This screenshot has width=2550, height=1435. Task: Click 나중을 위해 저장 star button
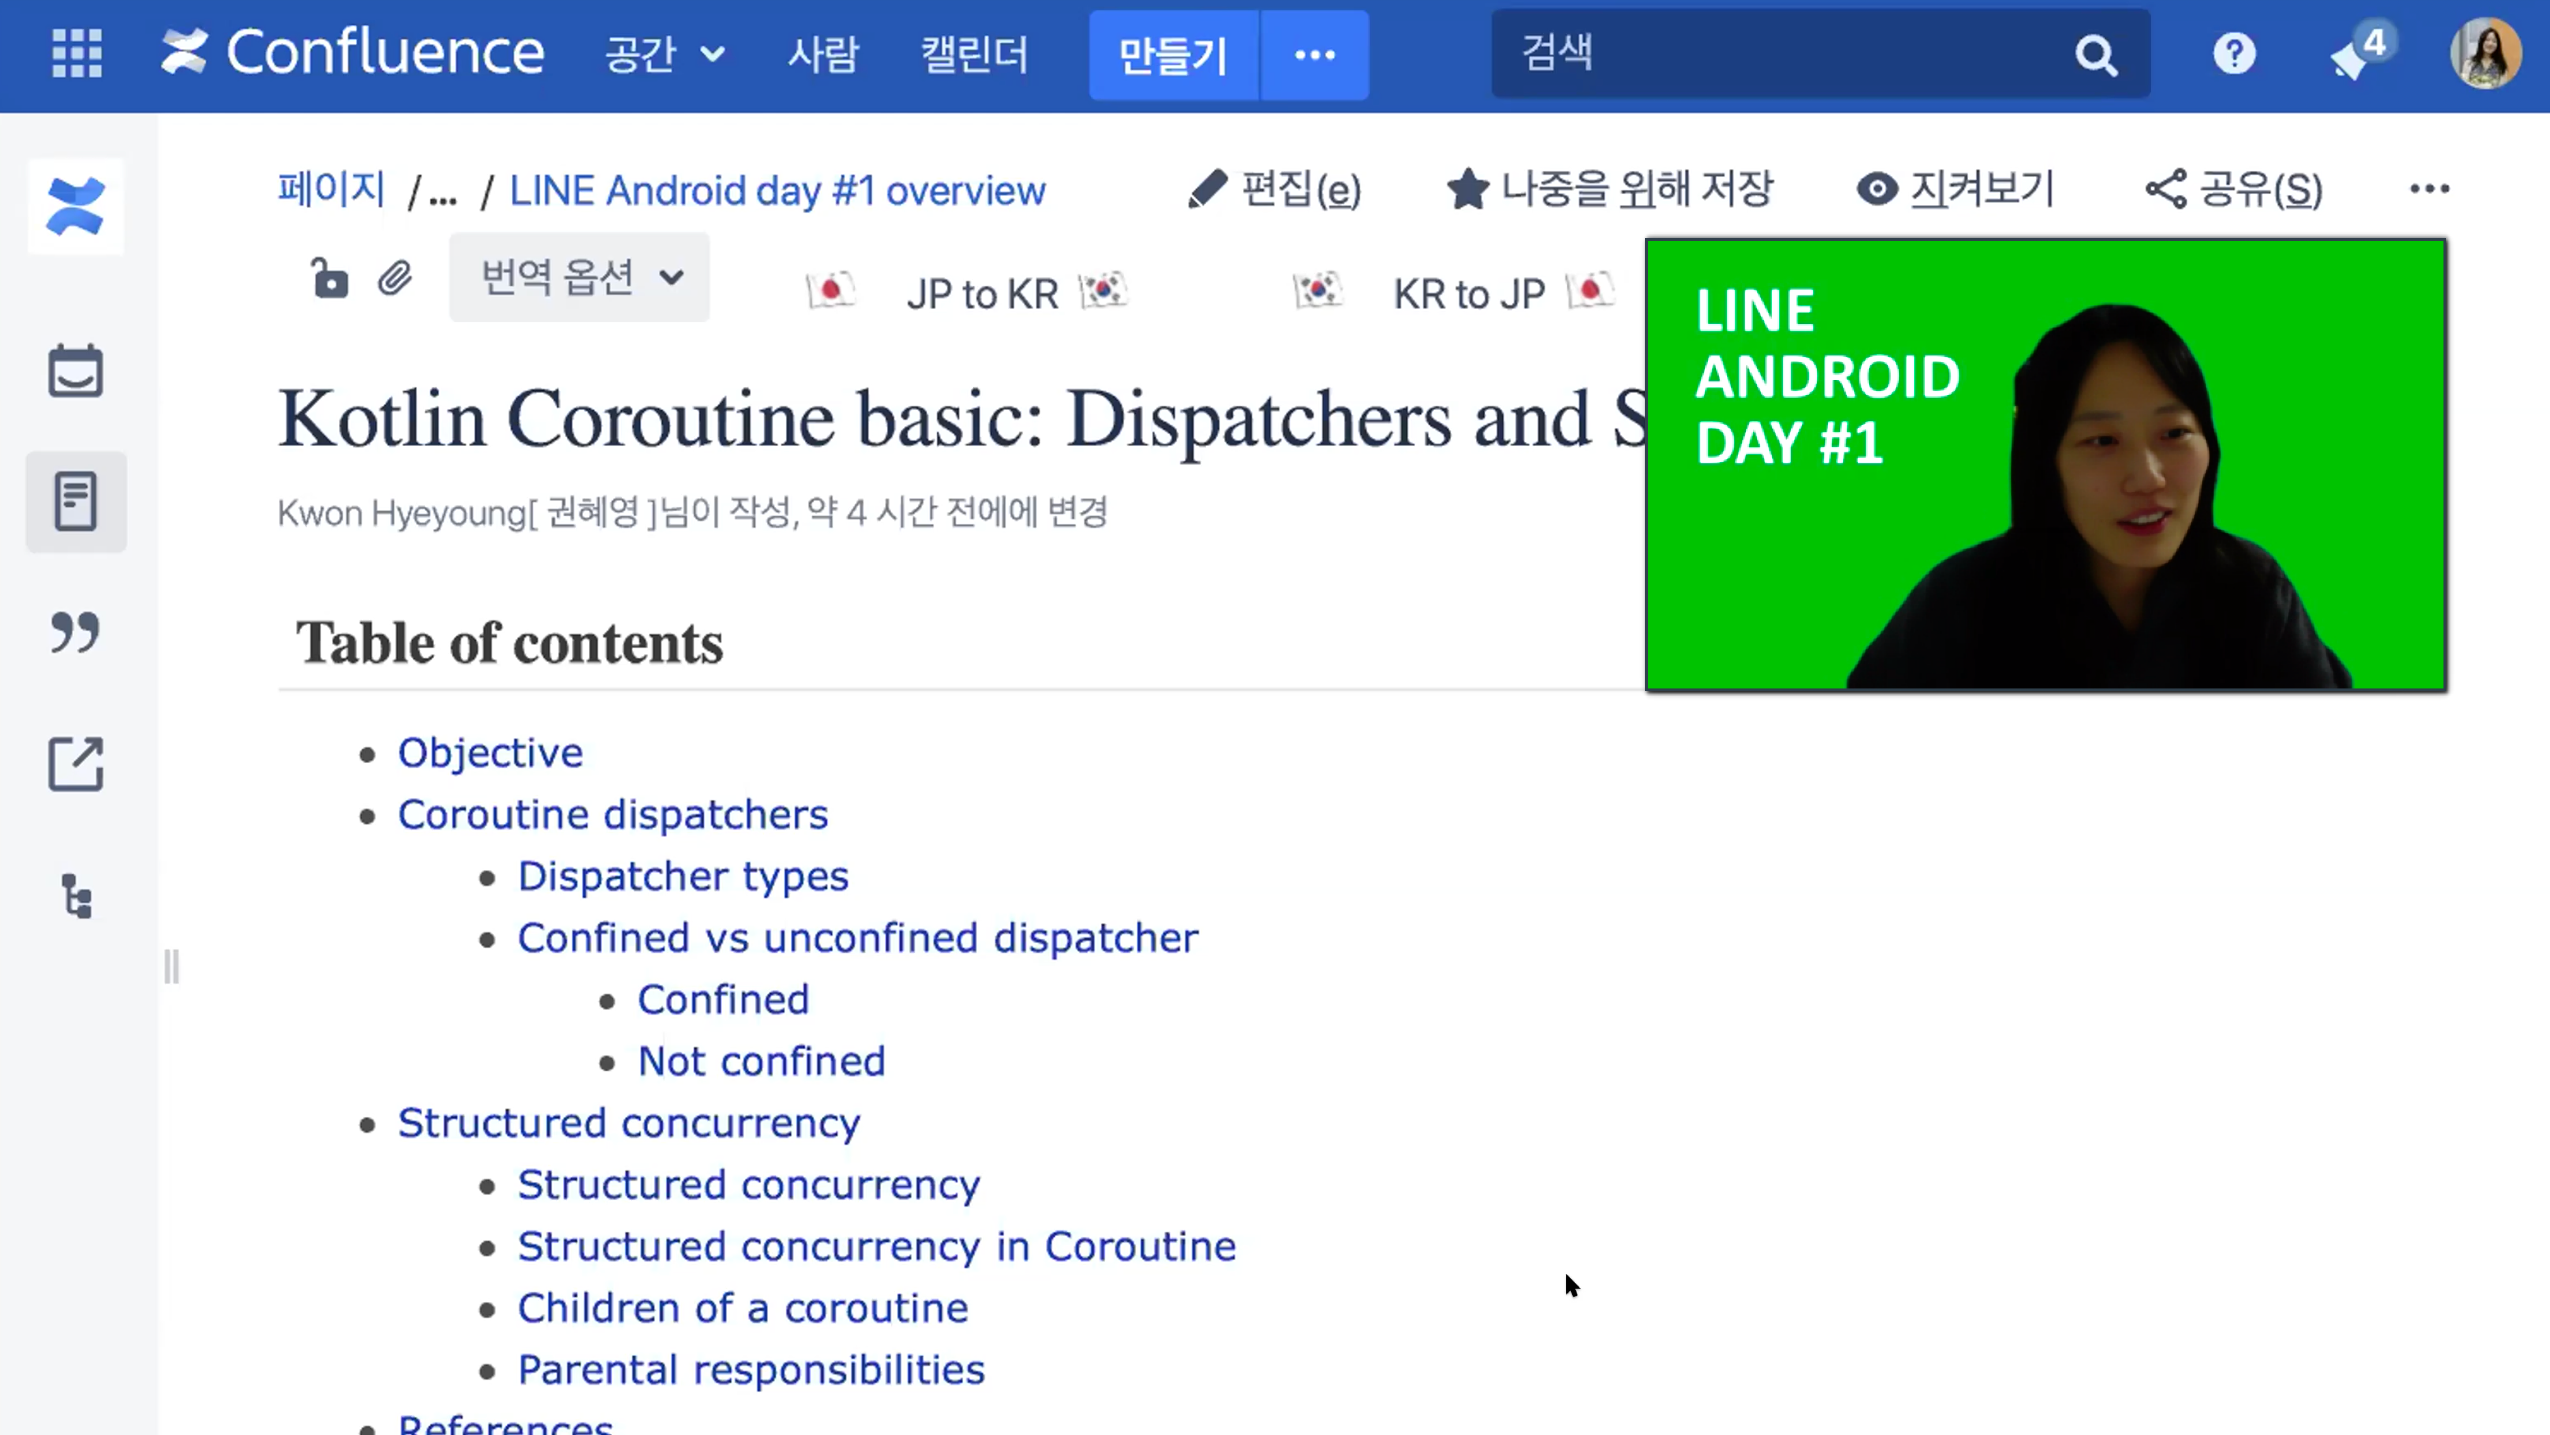1610,188
